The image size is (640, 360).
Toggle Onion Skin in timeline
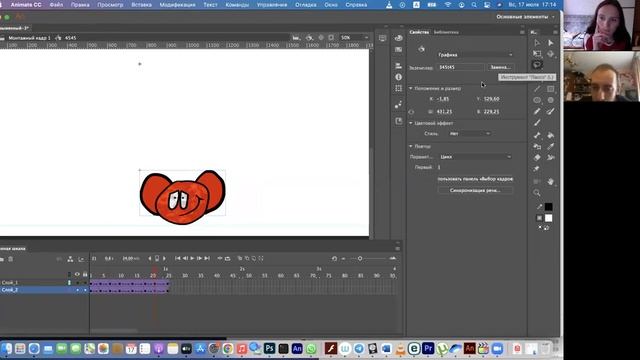coord(240,258)
